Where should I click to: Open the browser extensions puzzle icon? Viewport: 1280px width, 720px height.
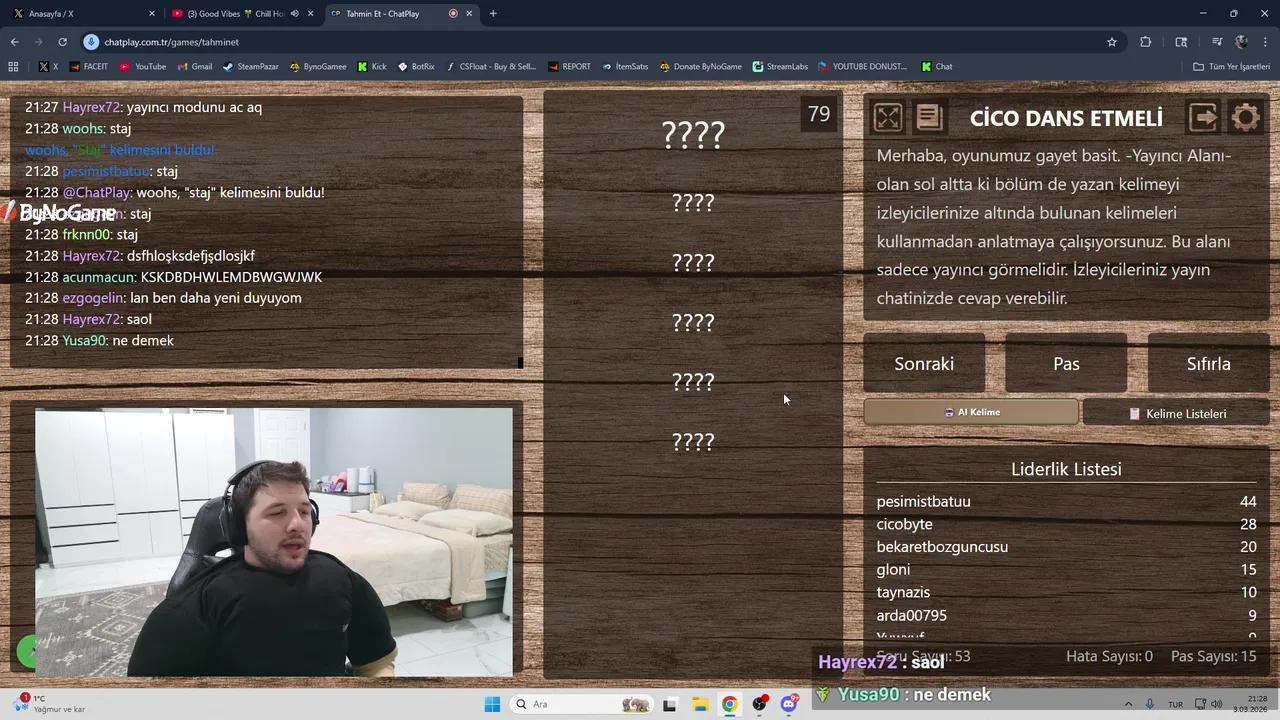(1146, 42)
